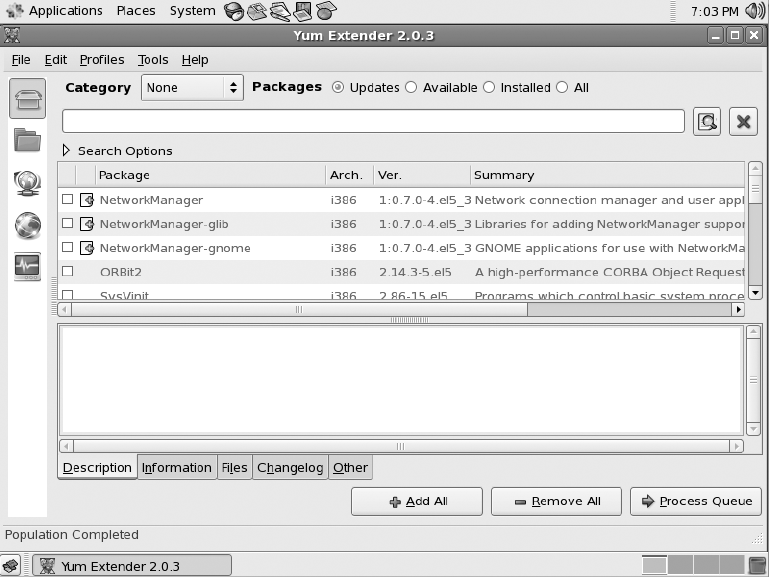Image resolution: width=769 pixels, height=577 pixels.
Task: Open the Places menu in top panel
Action: (x=136, y=11)
